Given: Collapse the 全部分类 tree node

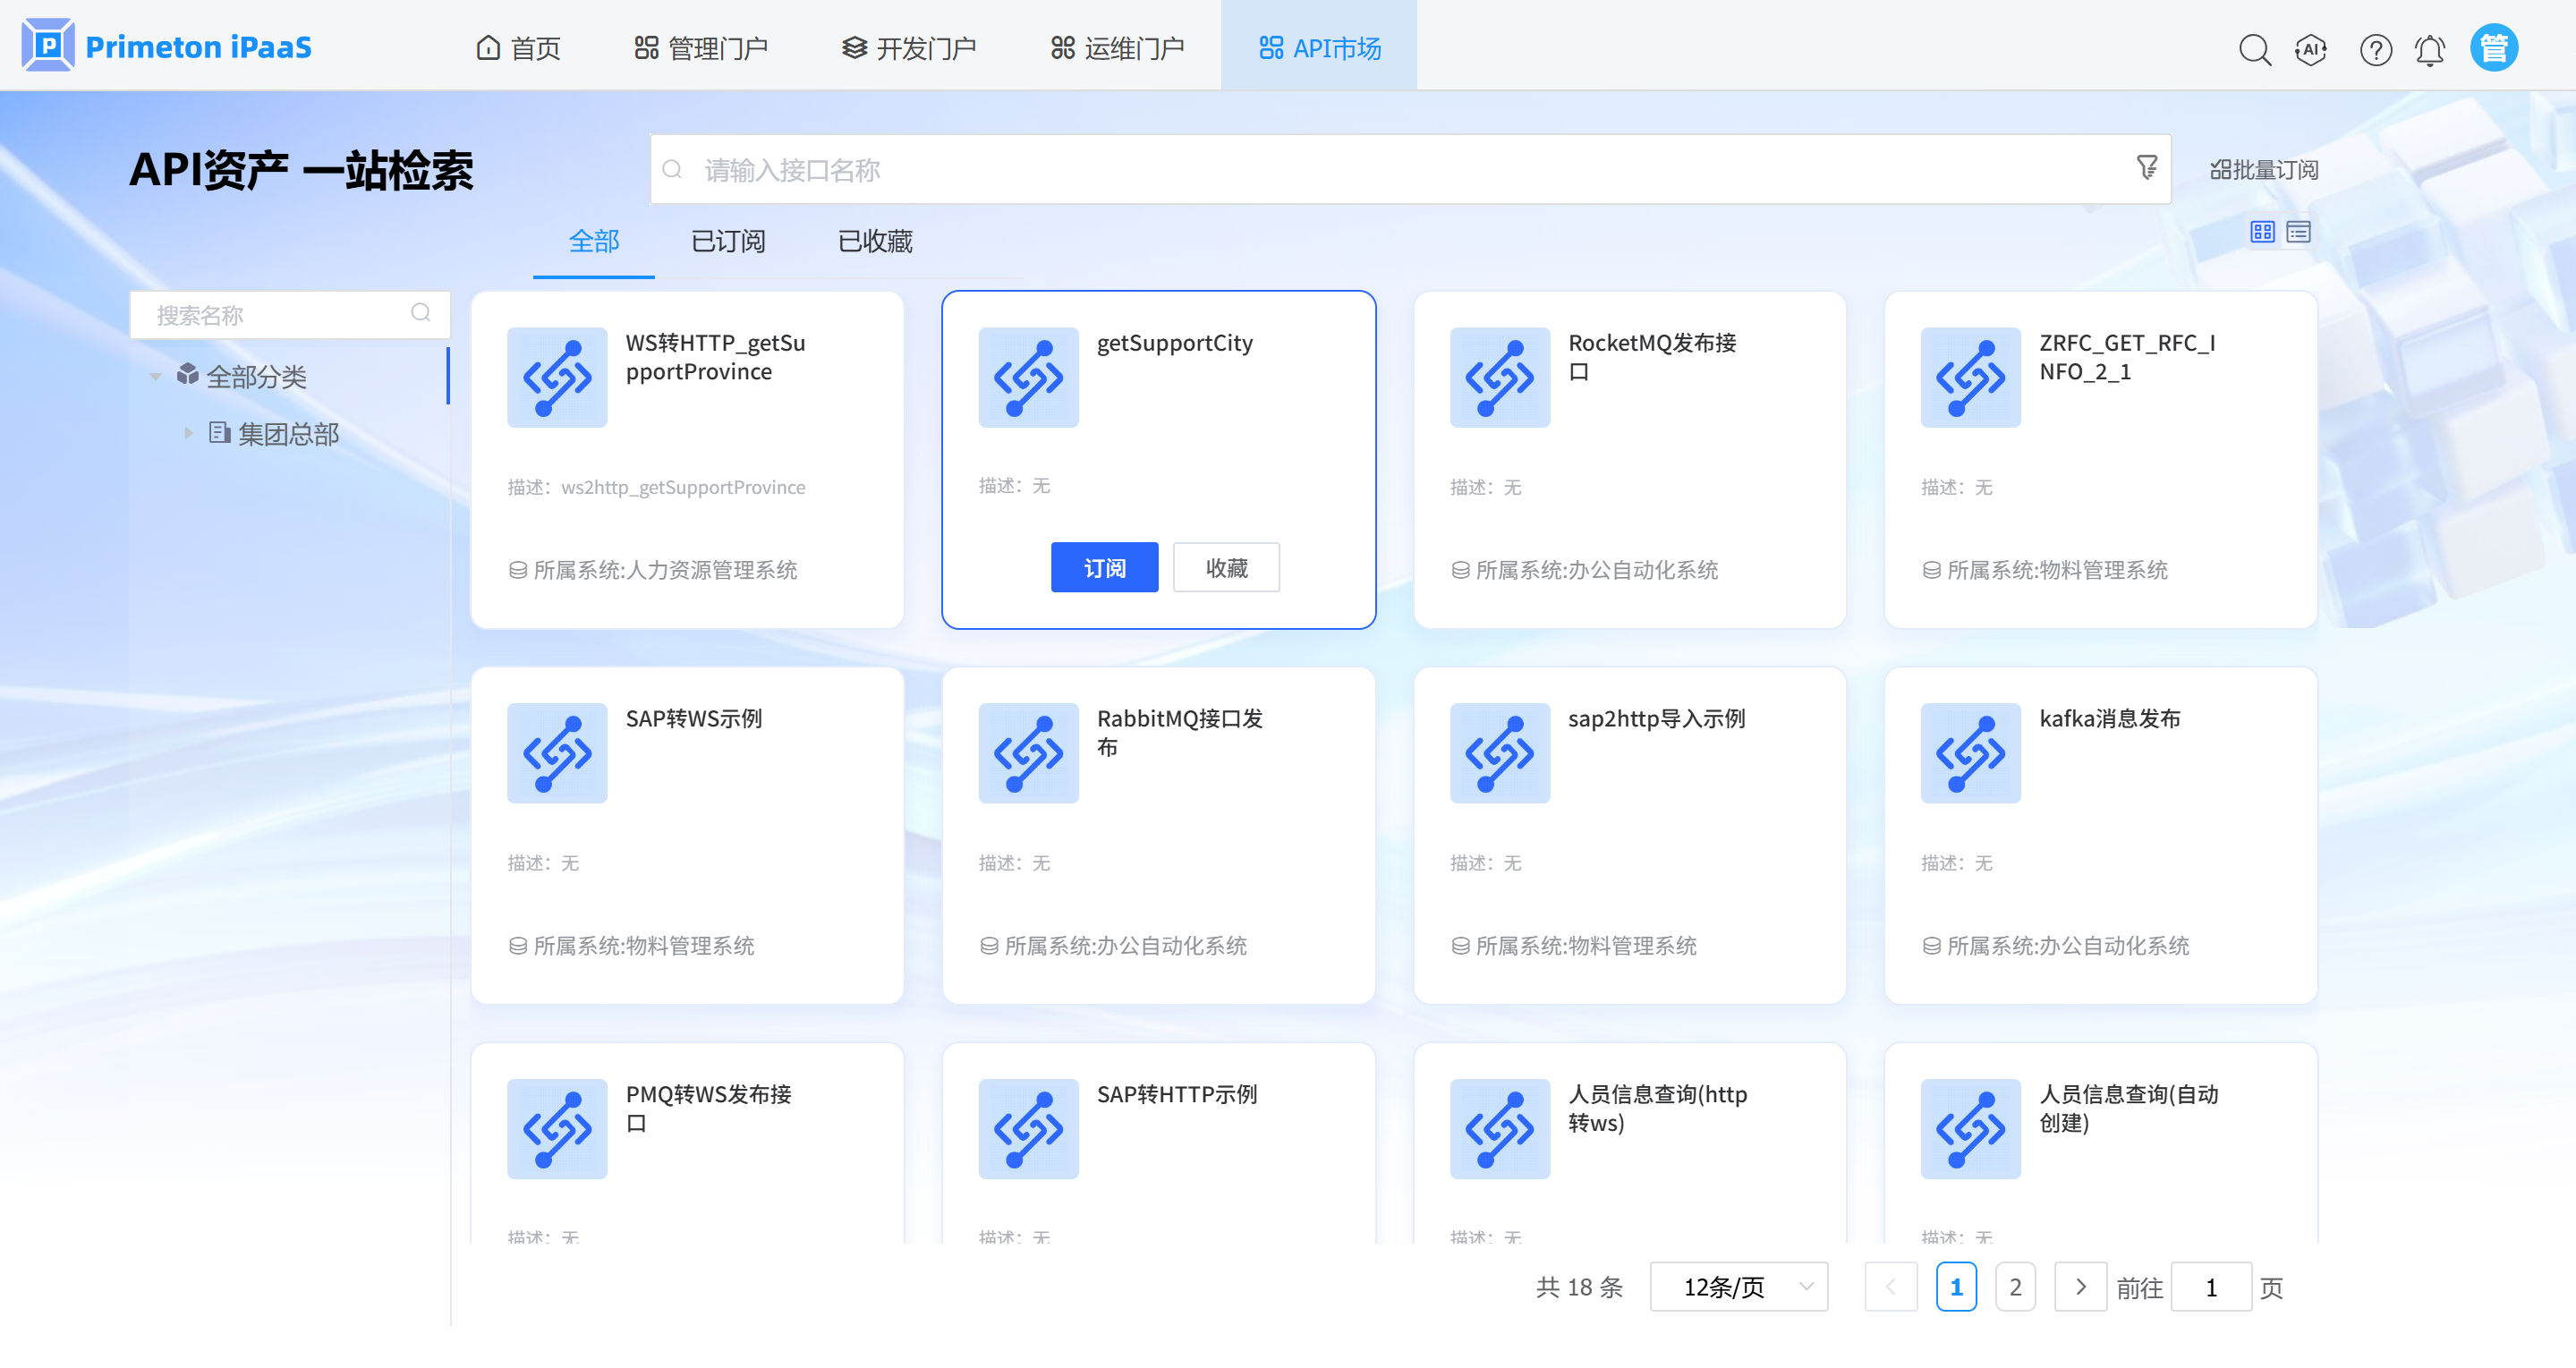Looking at the screenshot, I should coord(156,377).
